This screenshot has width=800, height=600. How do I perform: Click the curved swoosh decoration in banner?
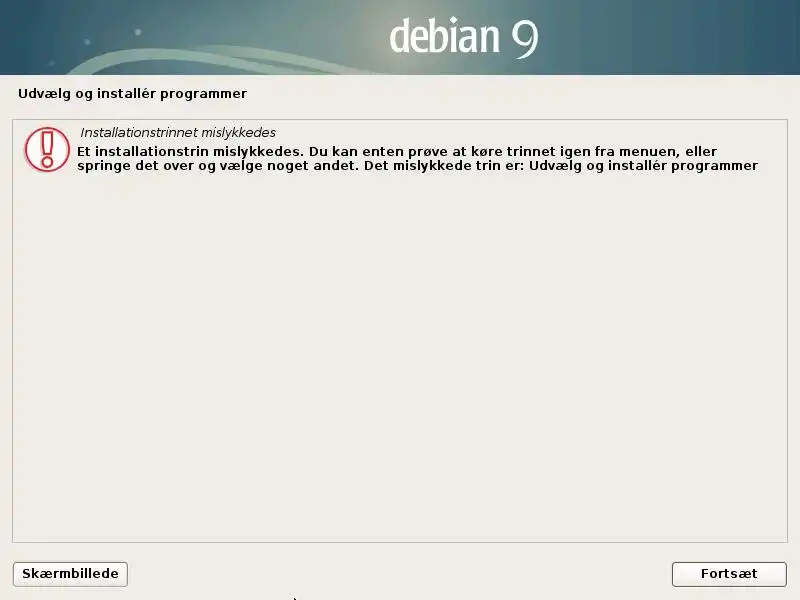click(204, 60)
